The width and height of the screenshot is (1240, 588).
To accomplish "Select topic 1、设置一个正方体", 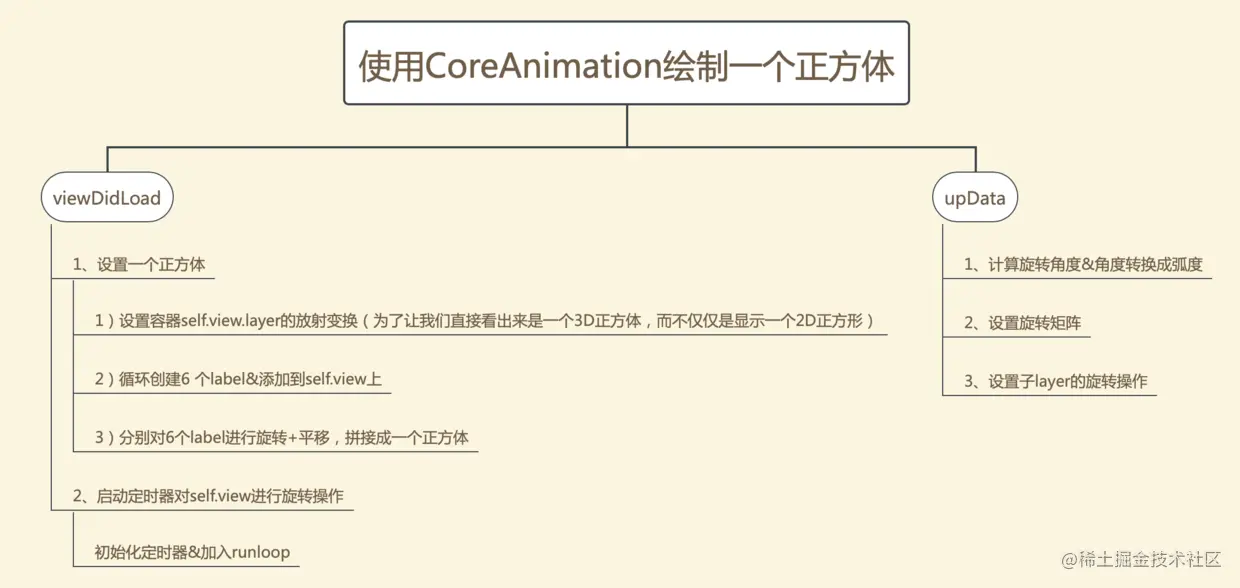I will point(139,265).
